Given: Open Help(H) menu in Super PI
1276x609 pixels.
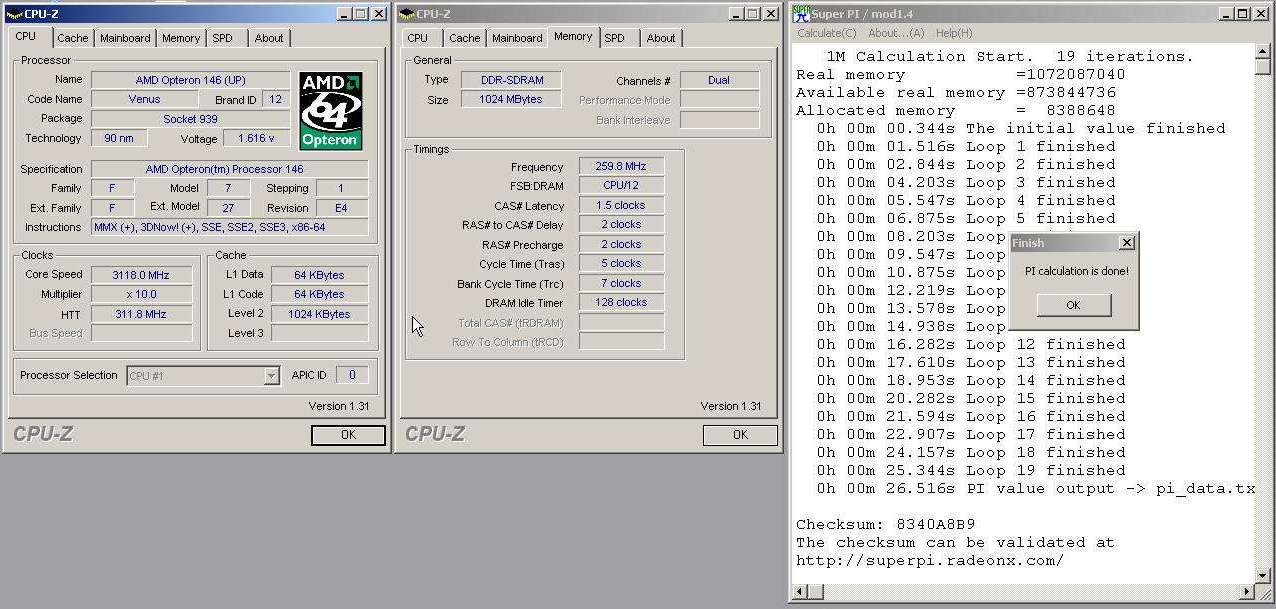Looking at the screenshot, I should point(954,33).
